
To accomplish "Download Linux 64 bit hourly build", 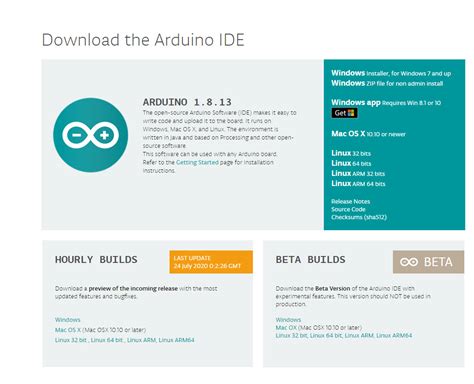I will 107,340.
